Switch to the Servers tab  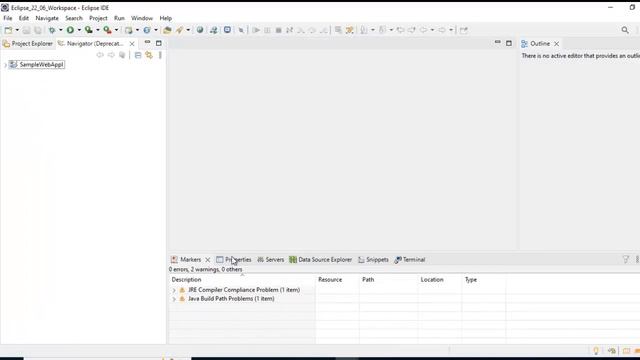(x=271, y=260)
